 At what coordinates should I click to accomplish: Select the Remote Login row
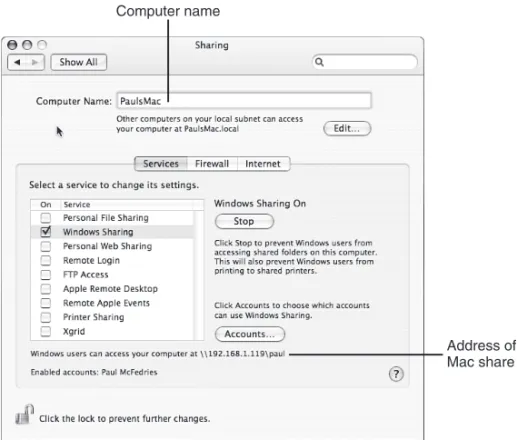(x=112, y=260)
